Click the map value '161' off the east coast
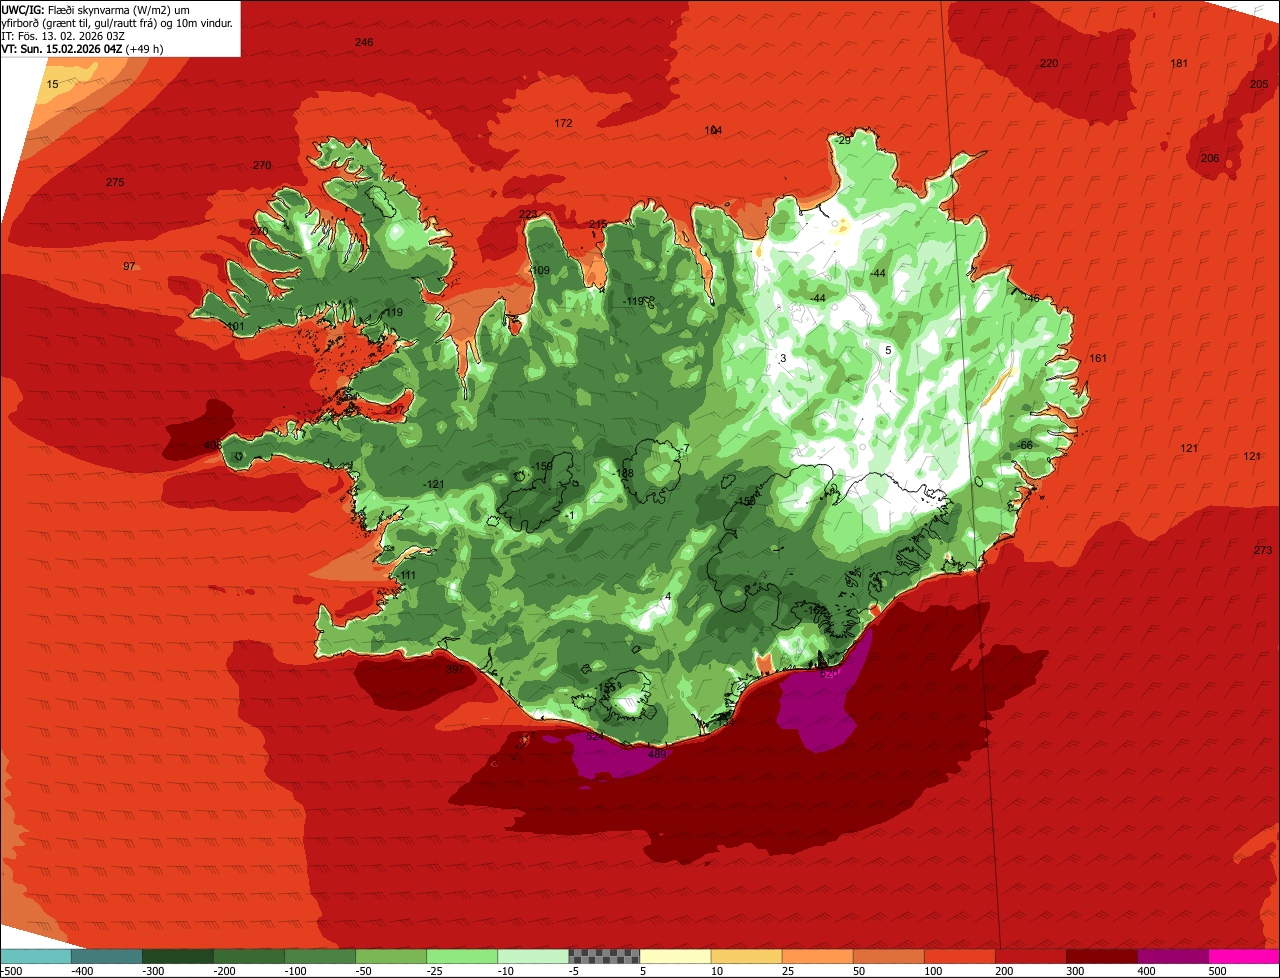The height and width of the screenshot is (978, 1280). (x=1098, y=358)
